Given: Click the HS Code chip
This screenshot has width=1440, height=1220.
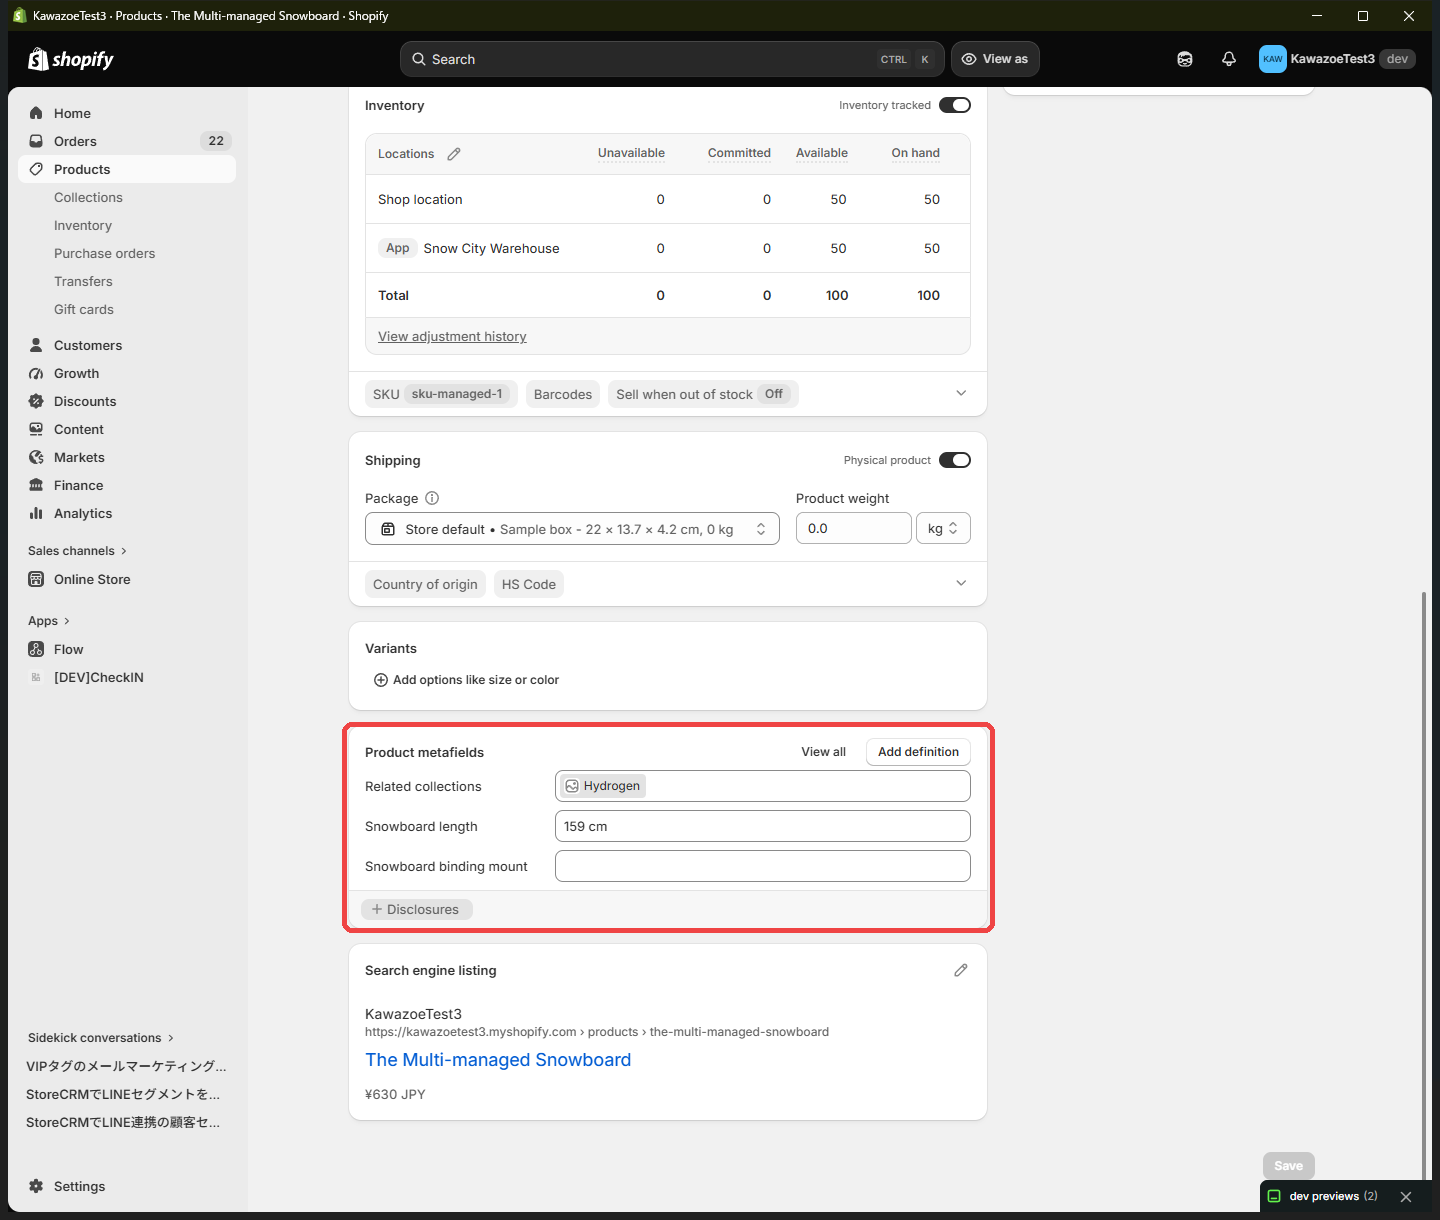Looking at the screenshot, I should 529,584.
